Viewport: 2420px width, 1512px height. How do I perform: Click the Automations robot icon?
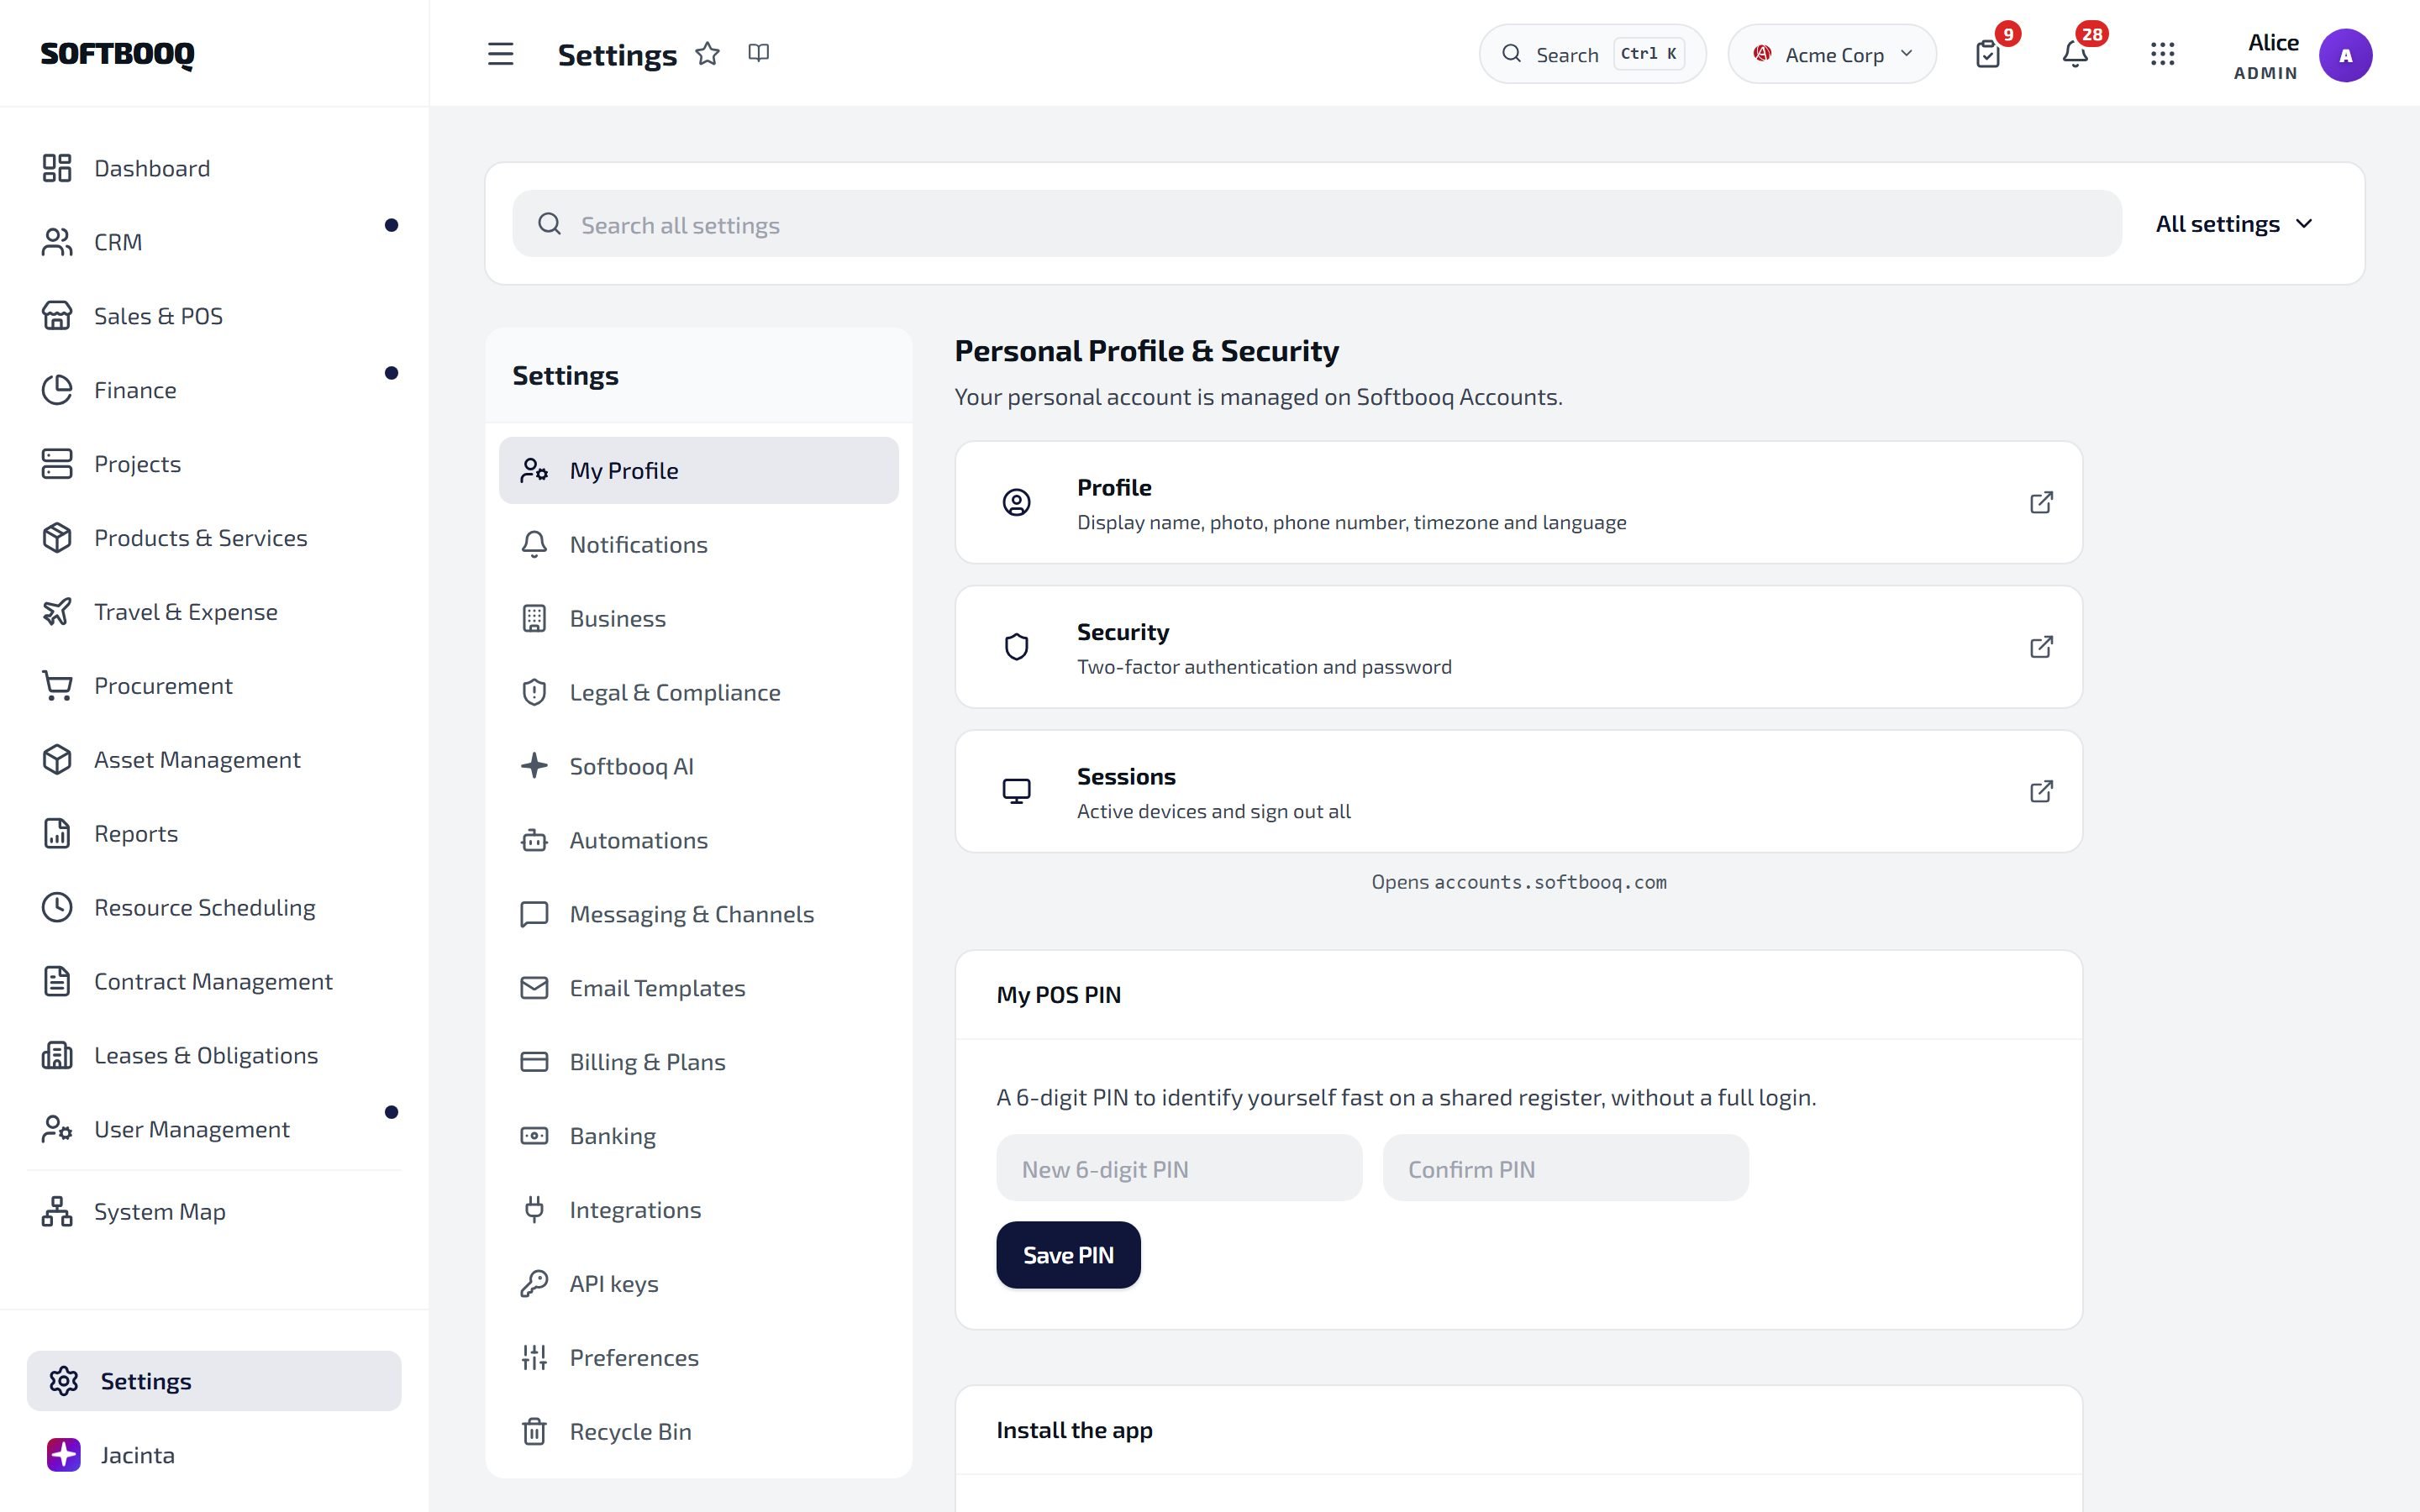[x=534, y=840]
